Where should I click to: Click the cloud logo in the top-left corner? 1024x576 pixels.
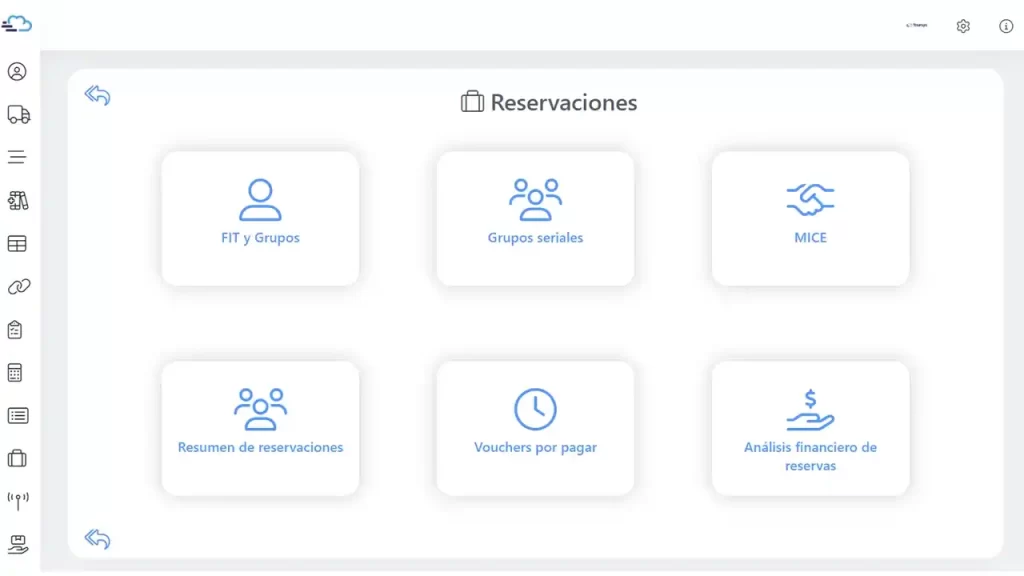(x=17, y=24)
